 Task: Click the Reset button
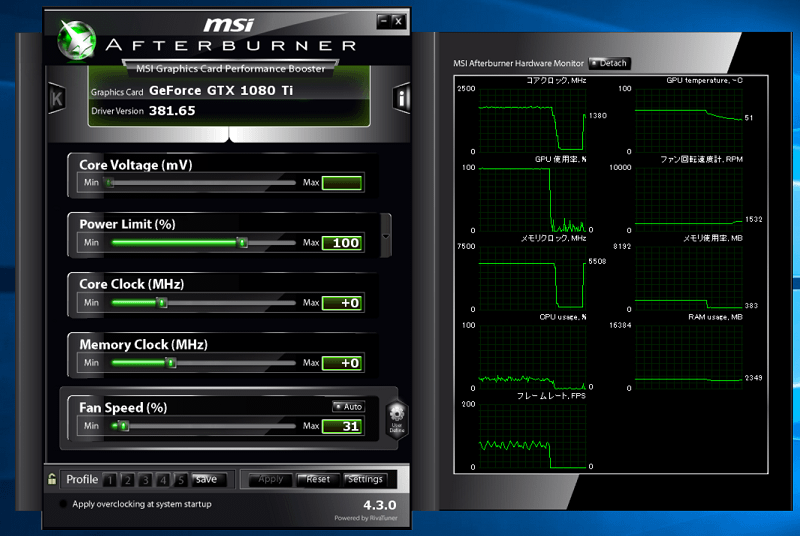[318, 479]
